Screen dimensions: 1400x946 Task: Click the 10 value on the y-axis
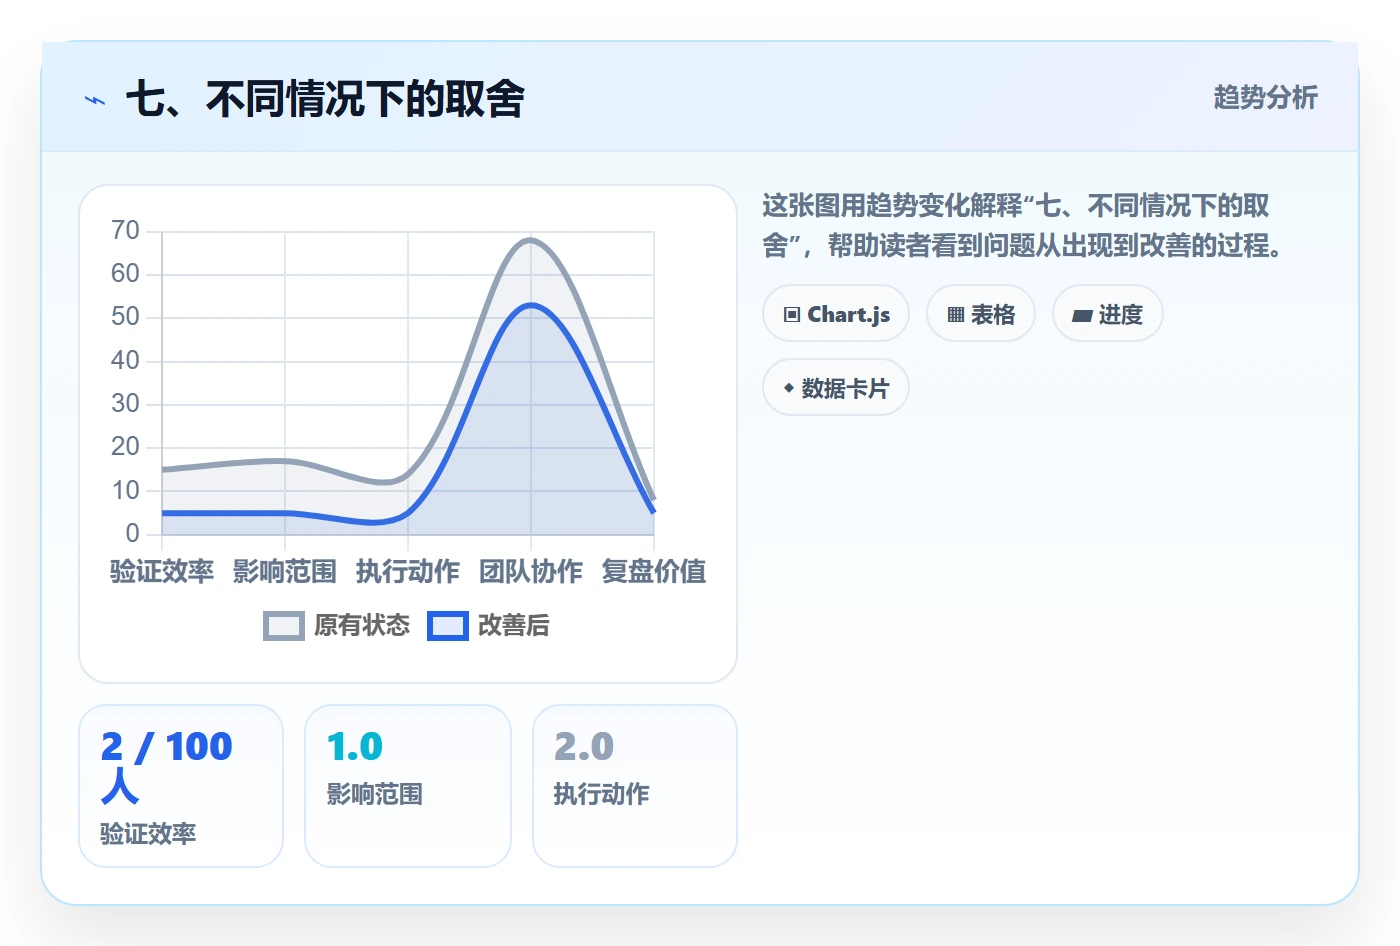pos(125,490)
